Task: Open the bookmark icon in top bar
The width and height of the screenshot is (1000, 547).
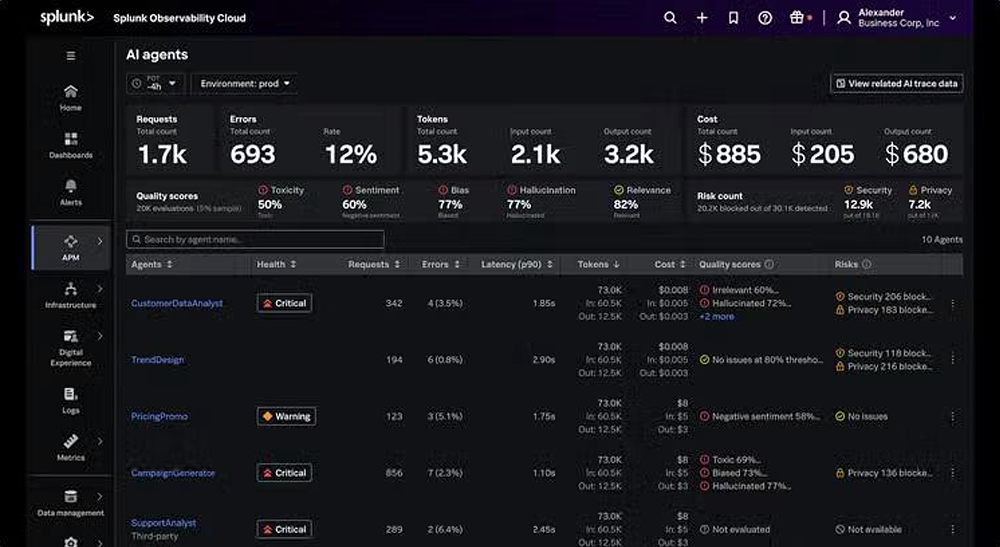Action: 733,18
